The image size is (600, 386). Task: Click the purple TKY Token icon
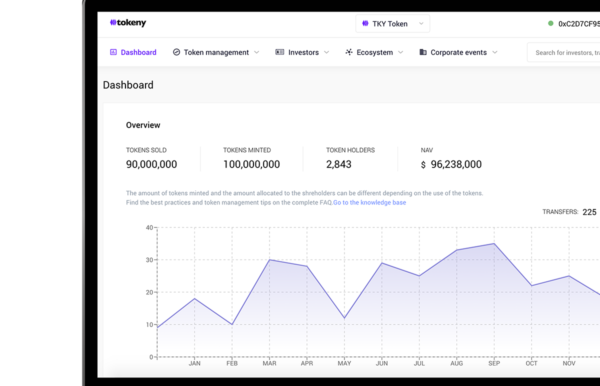click(x=365, y=23)
